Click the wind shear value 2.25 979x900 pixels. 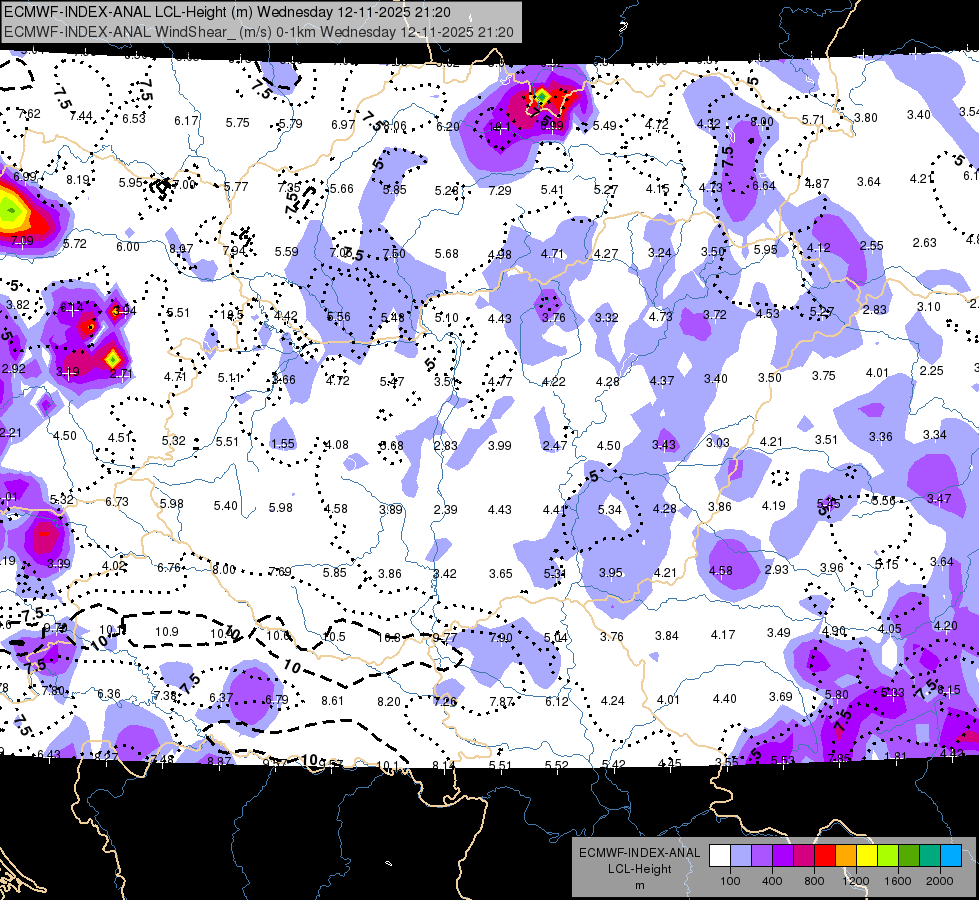pos(931,370)
